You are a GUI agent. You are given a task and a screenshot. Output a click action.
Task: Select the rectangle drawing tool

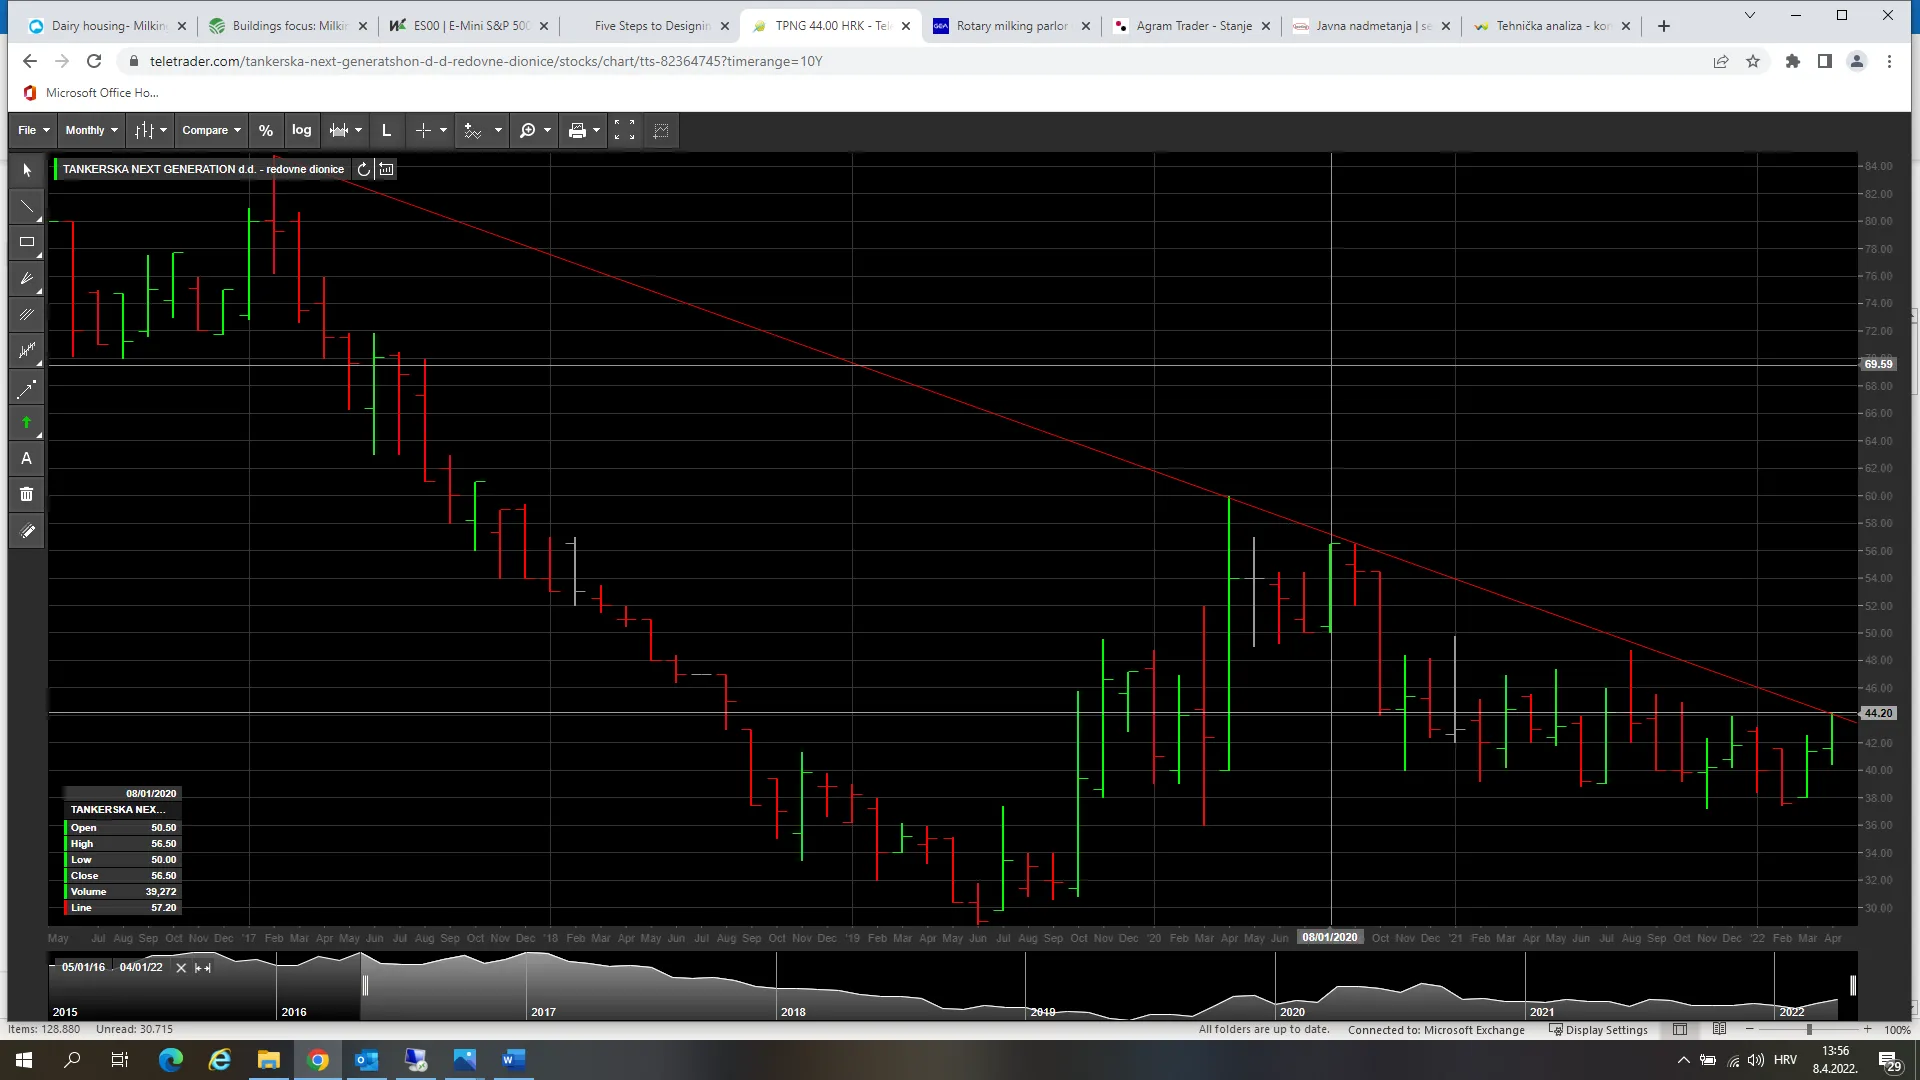26,242
